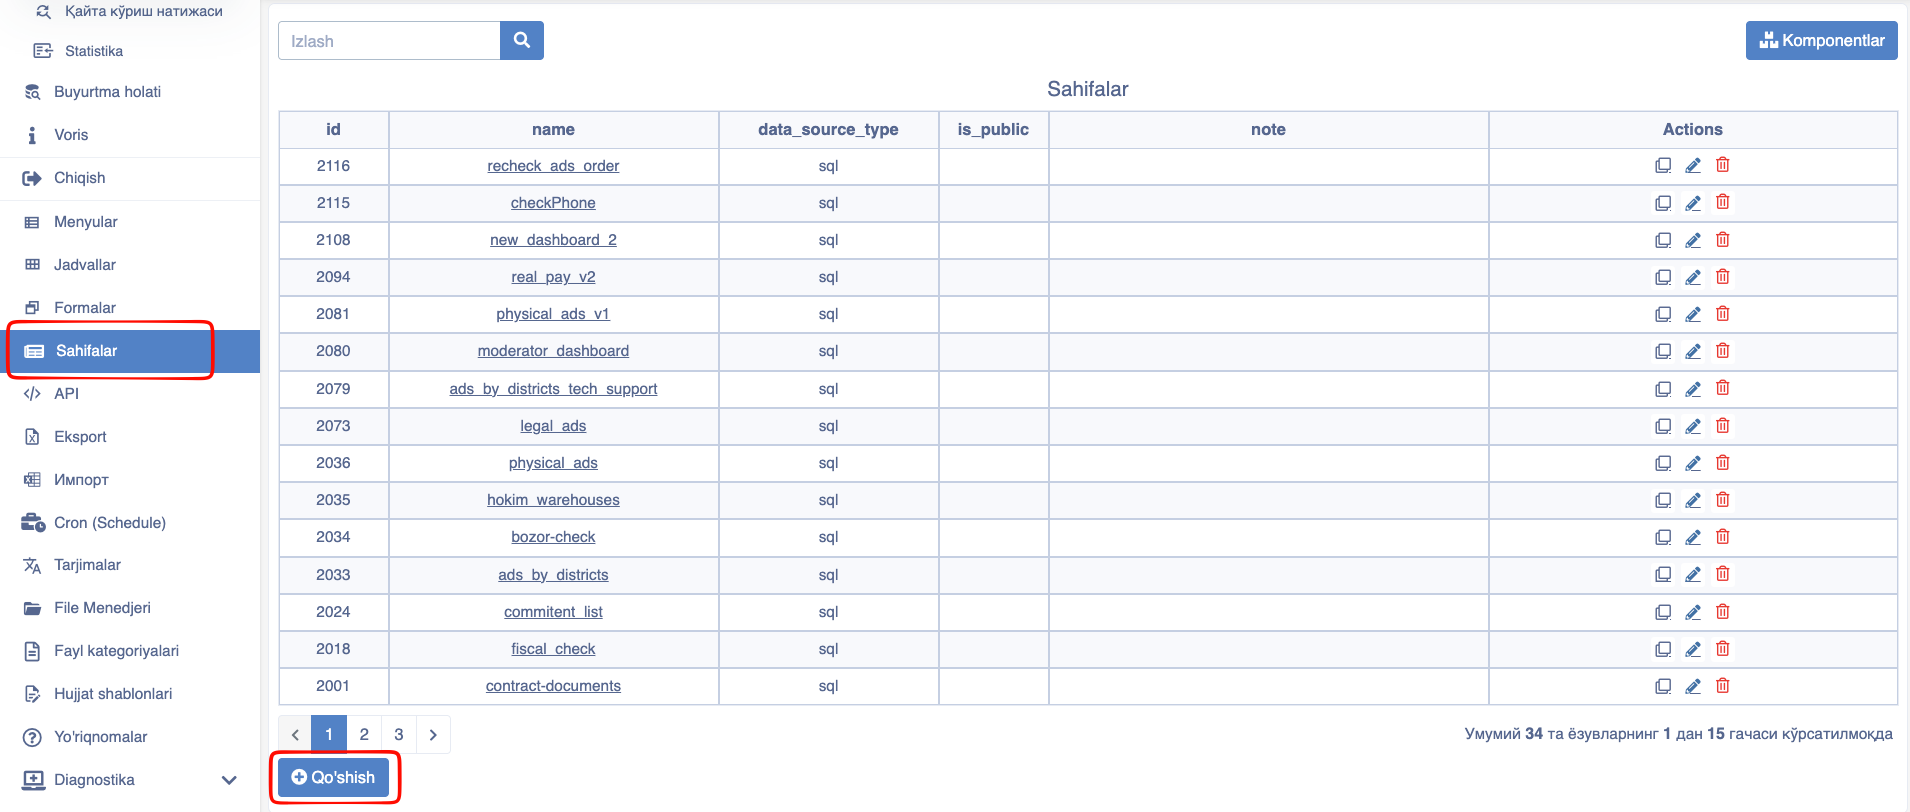Click the pencil icon for the contract-documents row

click(1693, 686)
